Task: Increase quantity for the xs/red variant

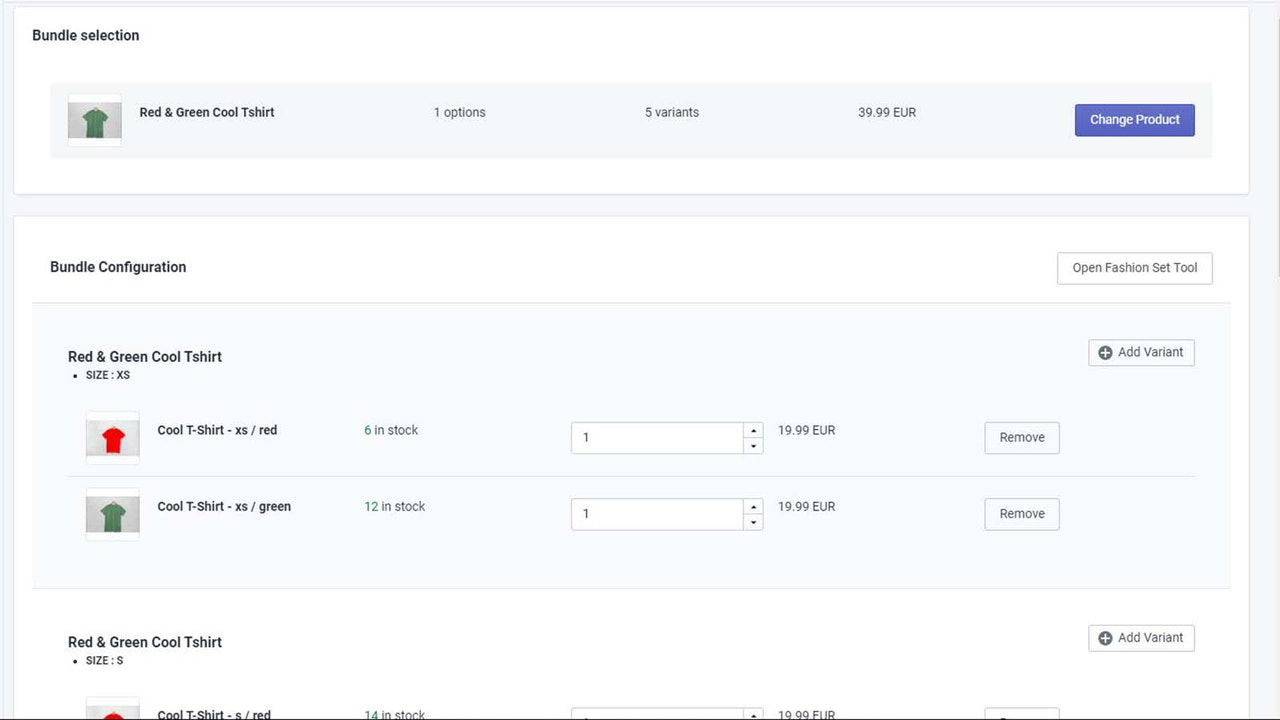Action: (753, 430)
